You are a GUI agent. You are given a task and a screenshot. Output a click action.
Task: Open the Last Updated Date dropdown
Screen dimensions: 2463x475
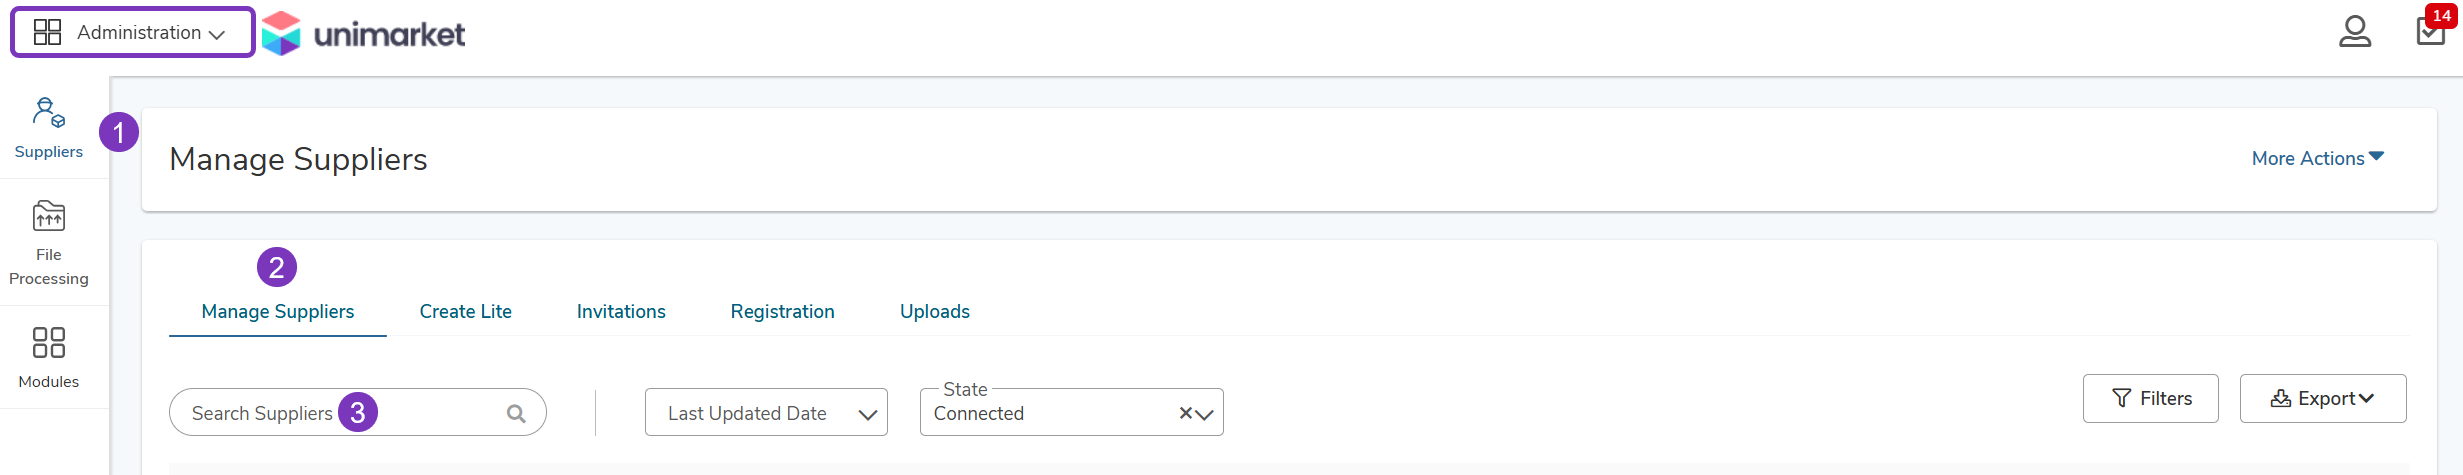point(766,412)
